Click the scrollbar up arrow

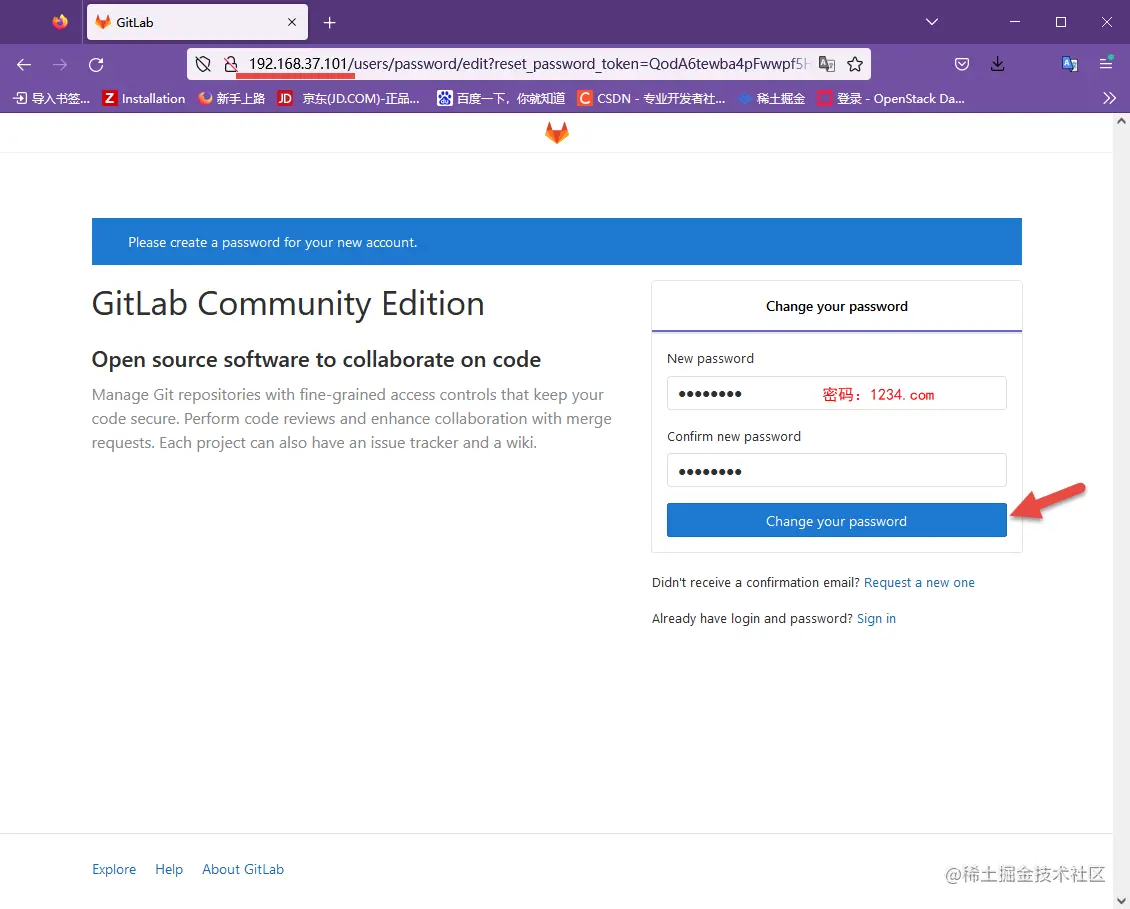pos(1121,121)
